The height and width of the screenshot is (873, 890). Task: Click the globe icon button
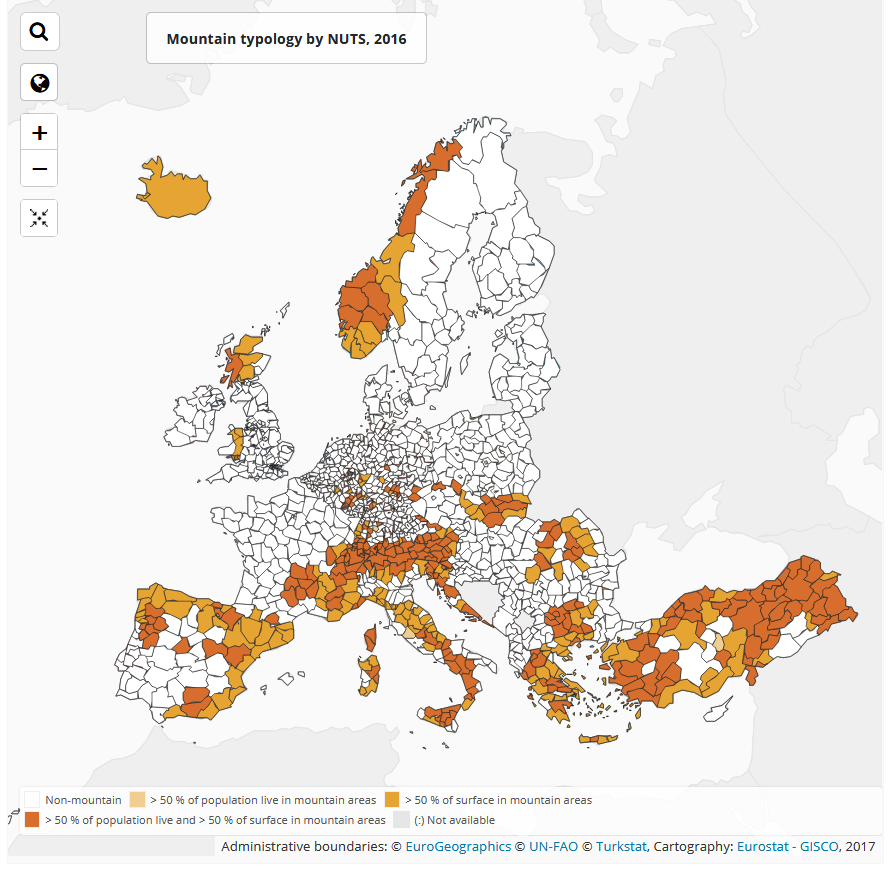click(x=39, y=83)
